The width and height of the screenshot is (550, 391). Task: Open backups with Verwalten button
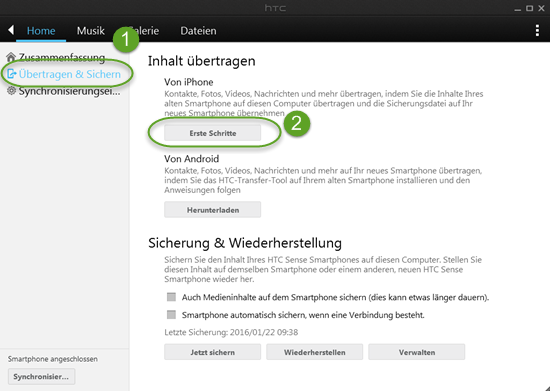click(417, 352)
